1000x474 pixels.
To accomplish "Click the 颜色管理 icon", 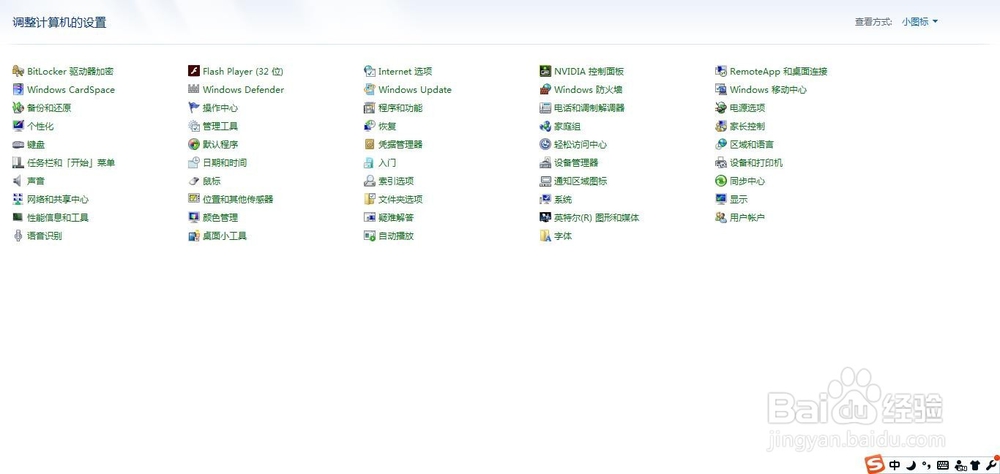I will tap(194, 218).
